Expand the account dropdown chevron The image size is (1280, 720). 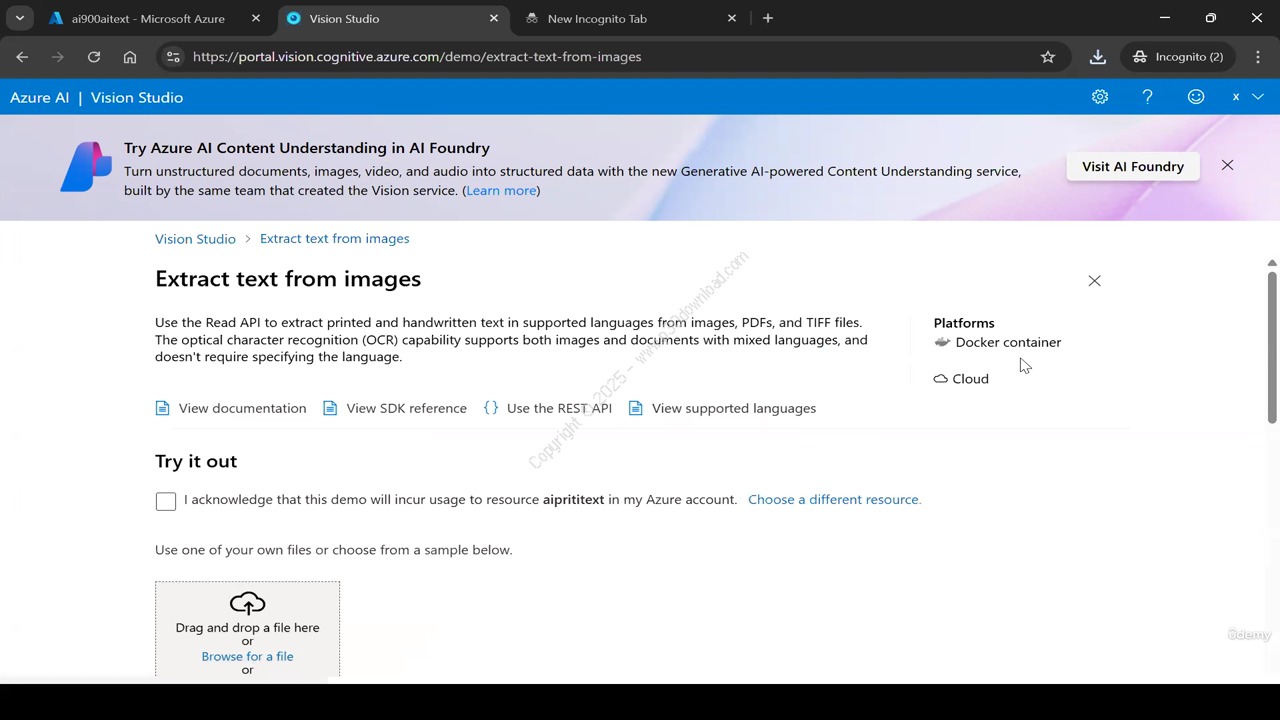pyautogui.click(x=1258, y=97)
